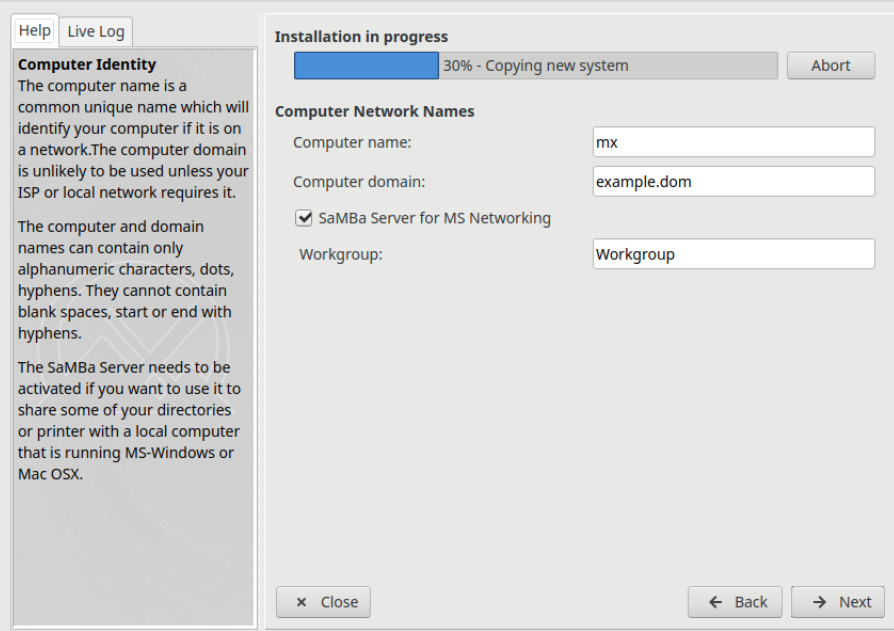Click the 'Computer name:' label
The image size is (894, 631).
pos(352,142)
